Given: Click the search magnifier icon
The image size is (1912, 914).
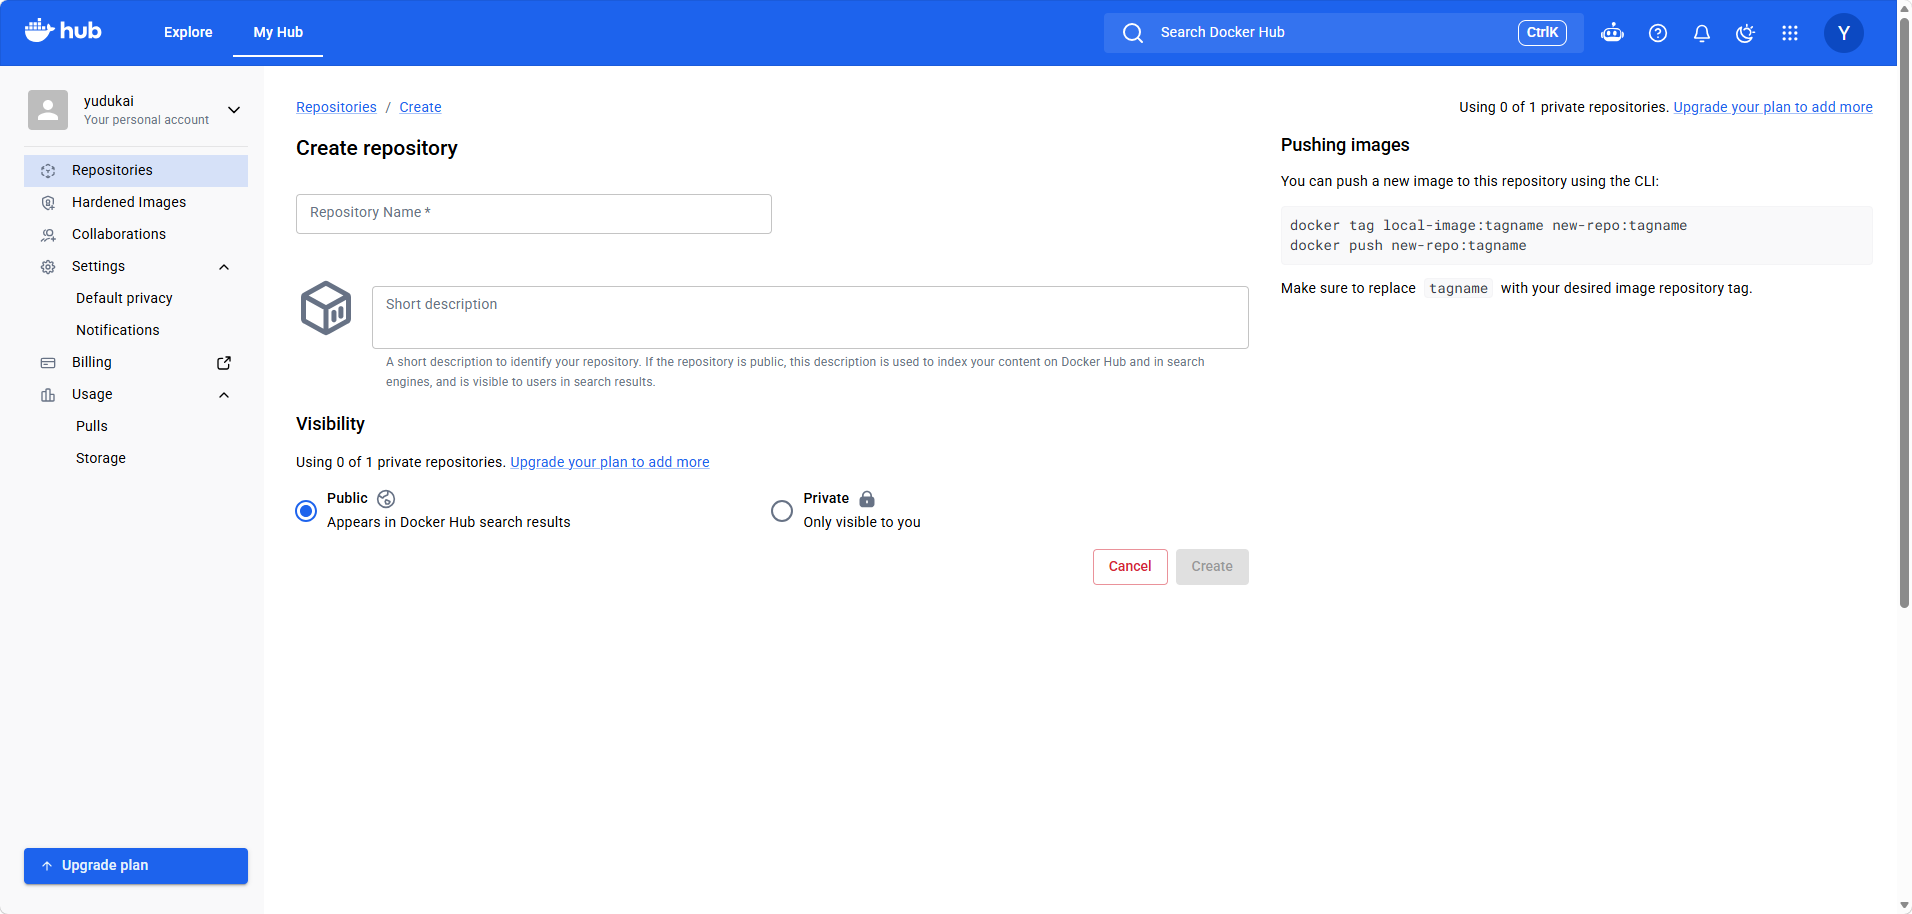Looking at the screenshot, I should pyautogui.click(x=1132, y=33).
